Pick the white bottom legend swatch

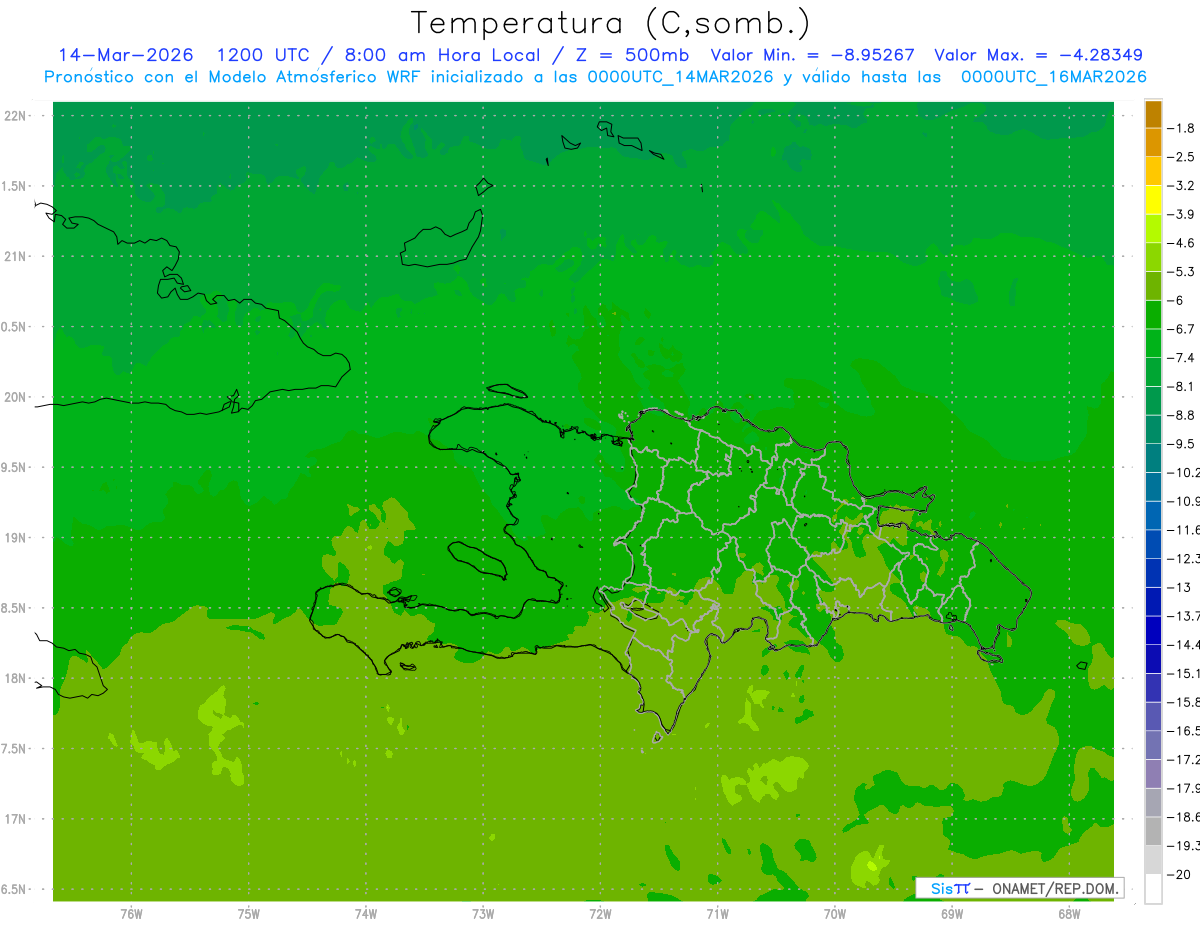[x=1153, y=889]
